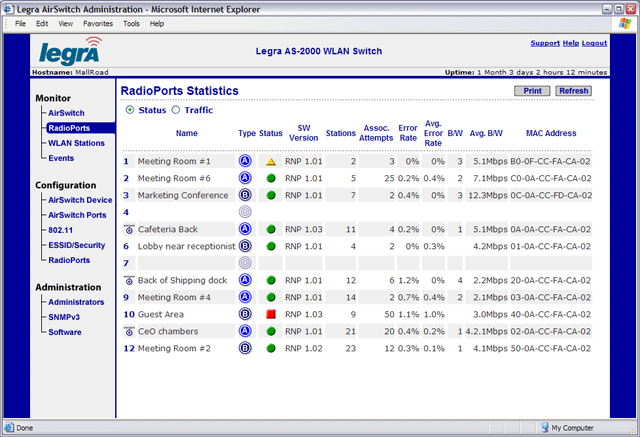Select the Traffic radio button
Viewport: 640px width, 437px height.
176,110
